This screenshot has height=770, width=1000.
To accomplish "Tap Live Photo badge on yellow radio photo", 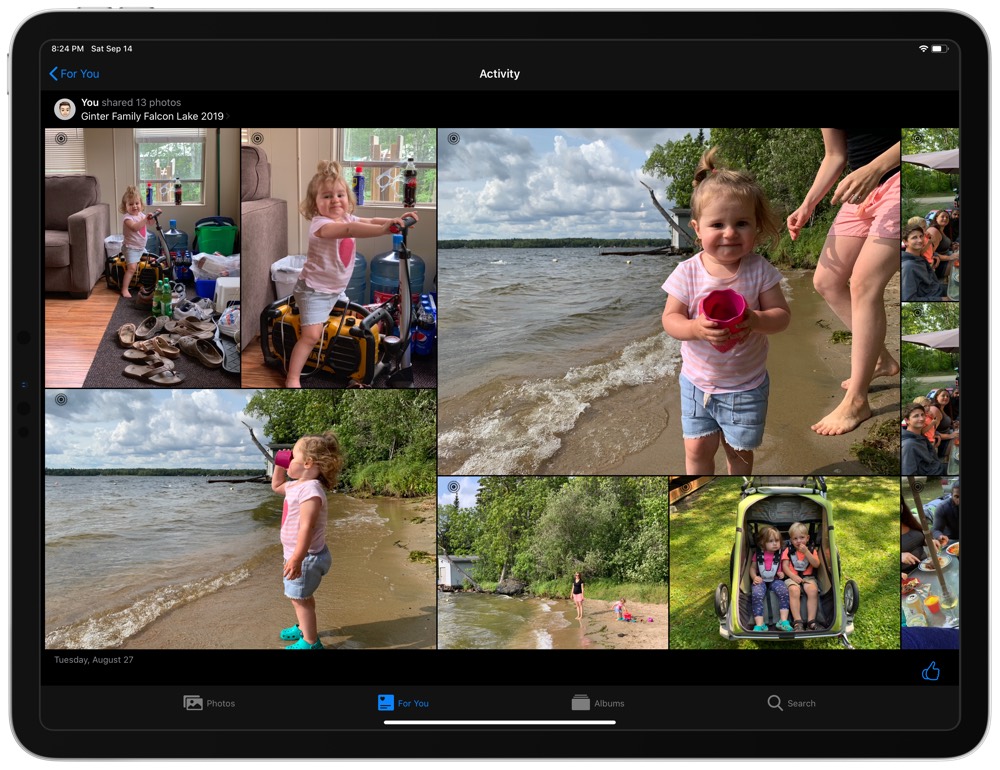I will (x=257, y=138).
